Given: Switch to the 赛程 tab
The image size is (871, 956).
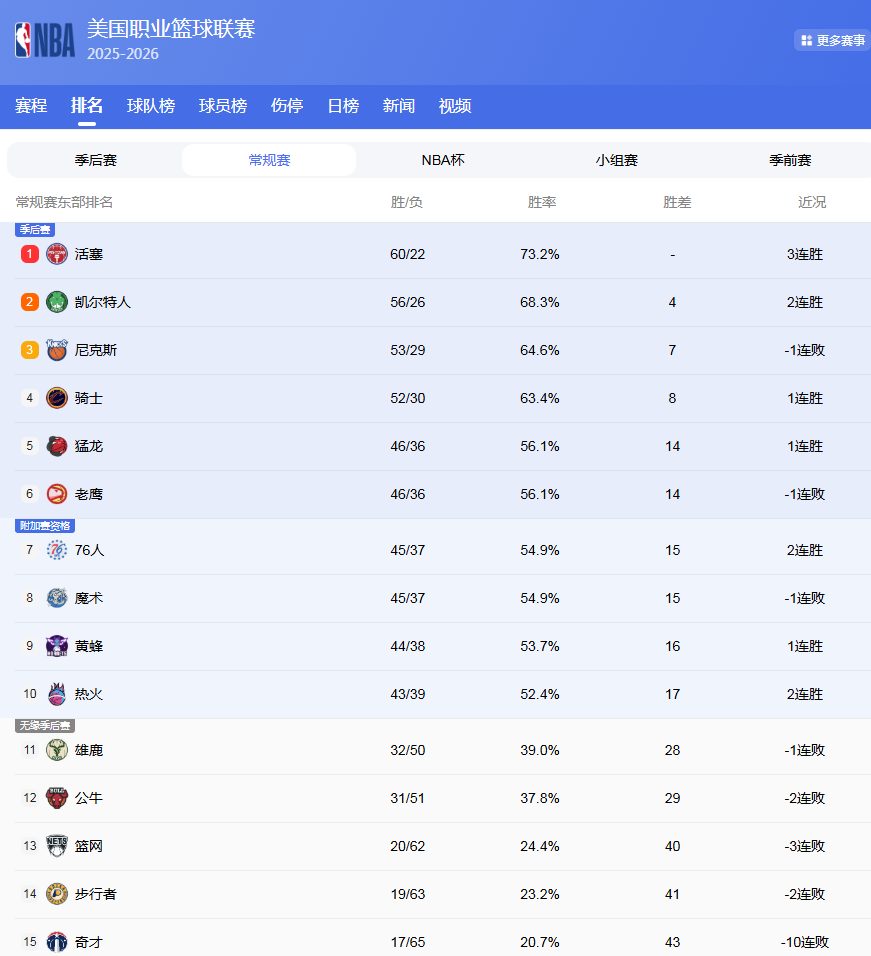Looking at the screenshot, I should click(31, 105).
